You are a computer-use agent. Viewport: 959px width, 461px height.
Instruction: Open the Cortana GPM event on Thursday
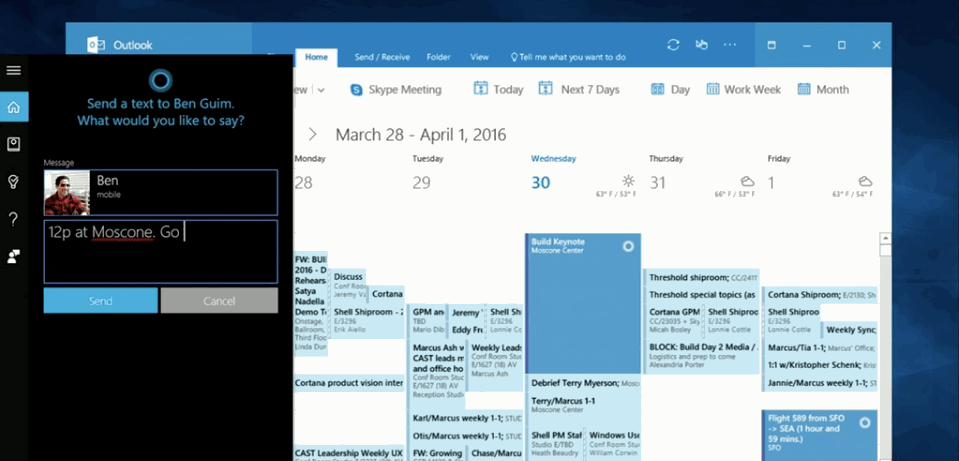(673, 320)
